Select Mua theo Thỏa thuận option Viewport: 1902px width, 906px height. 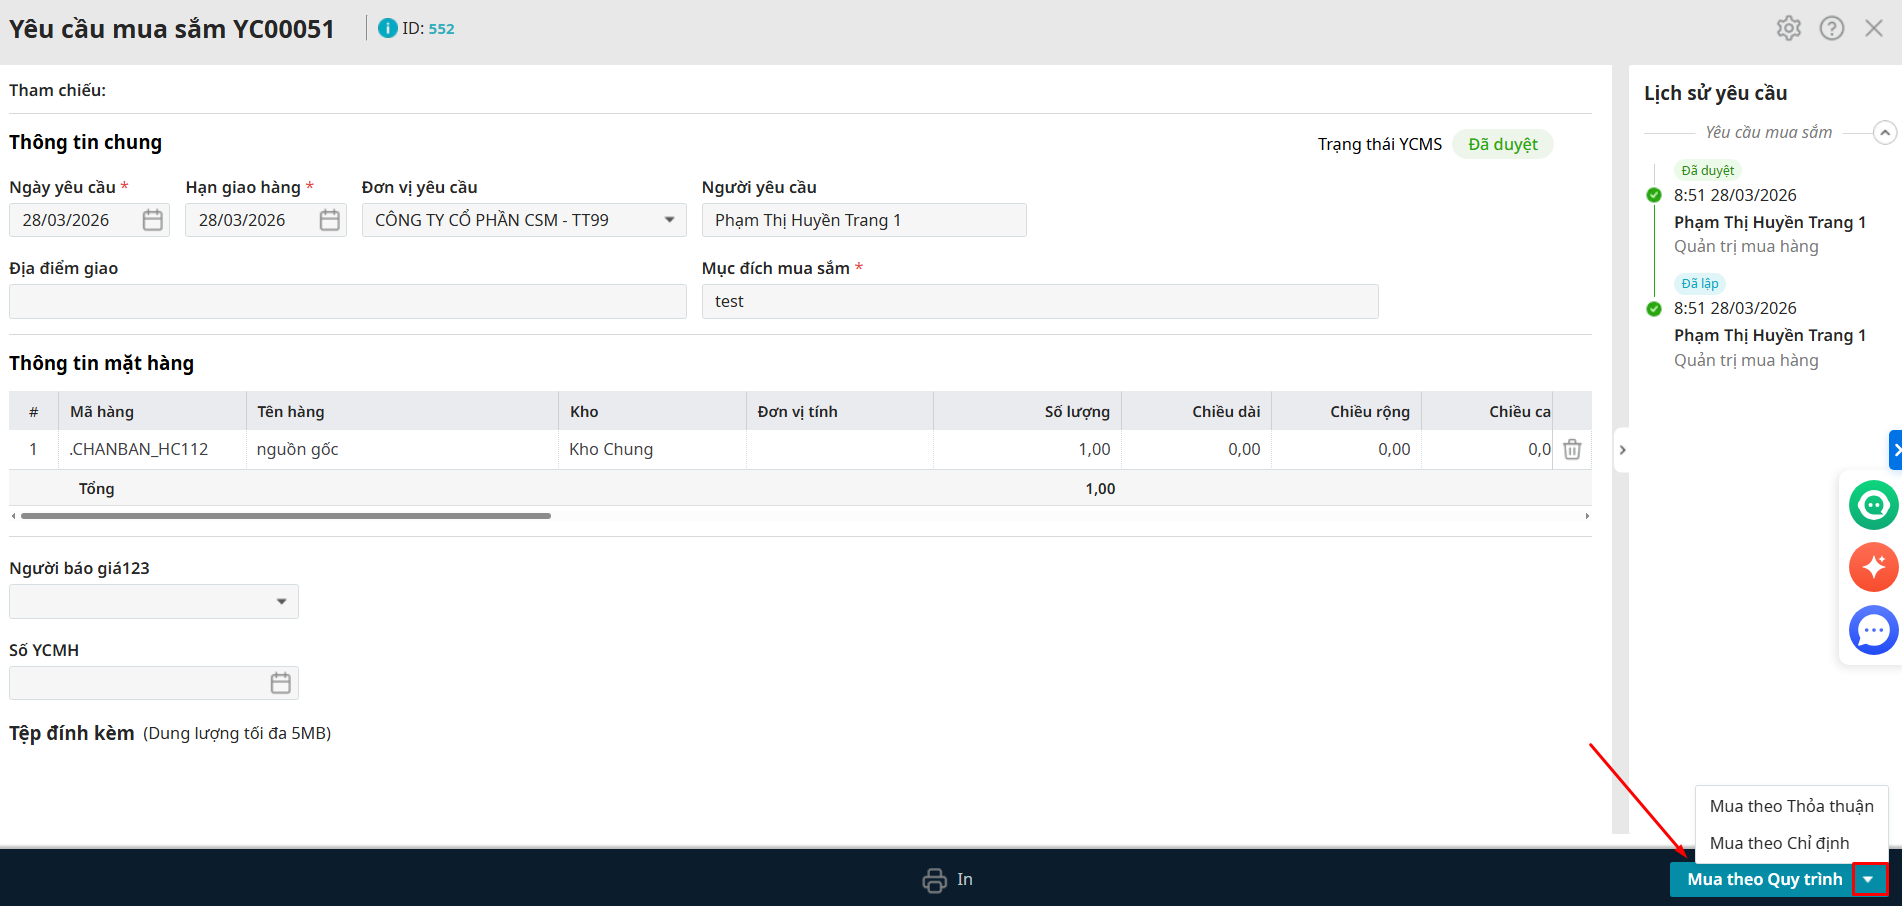[1791, 806]
